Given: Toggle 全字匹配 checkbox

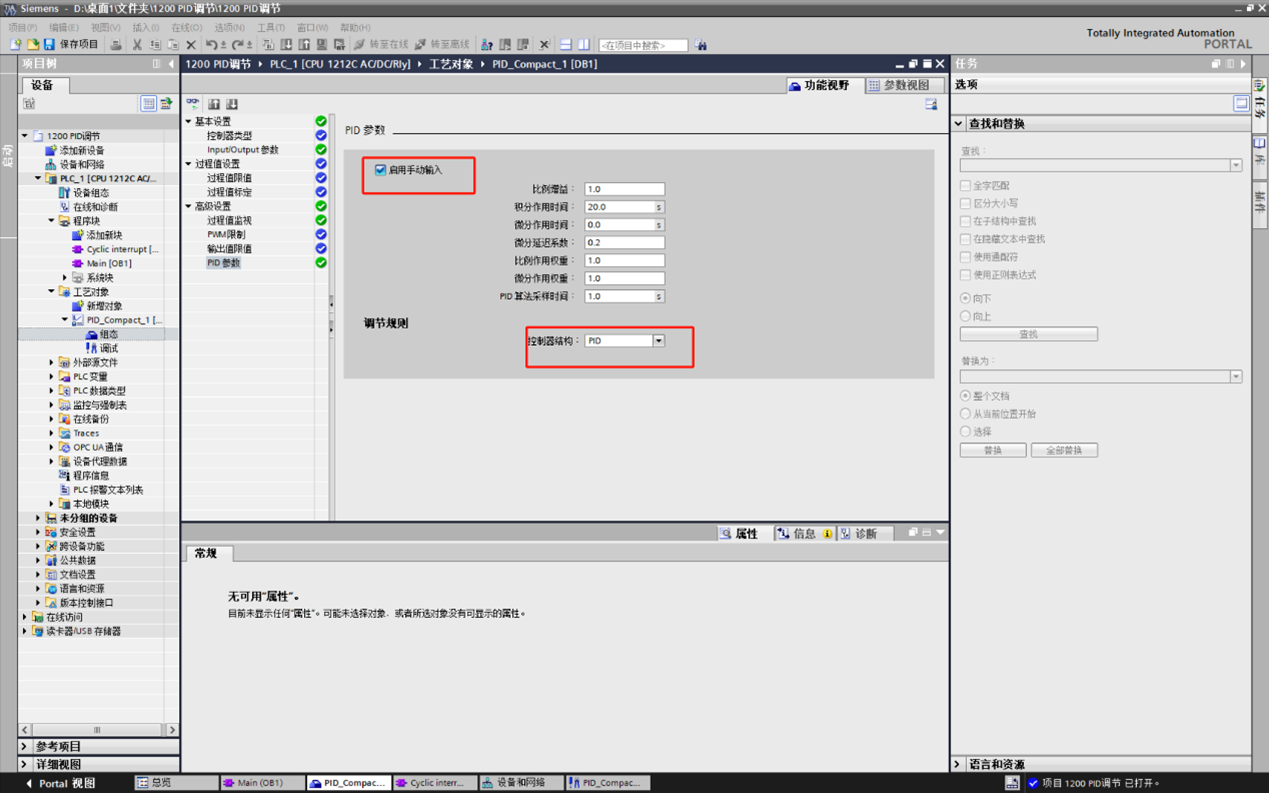Looking at the screenshot, I should click(x=965, y=186).
